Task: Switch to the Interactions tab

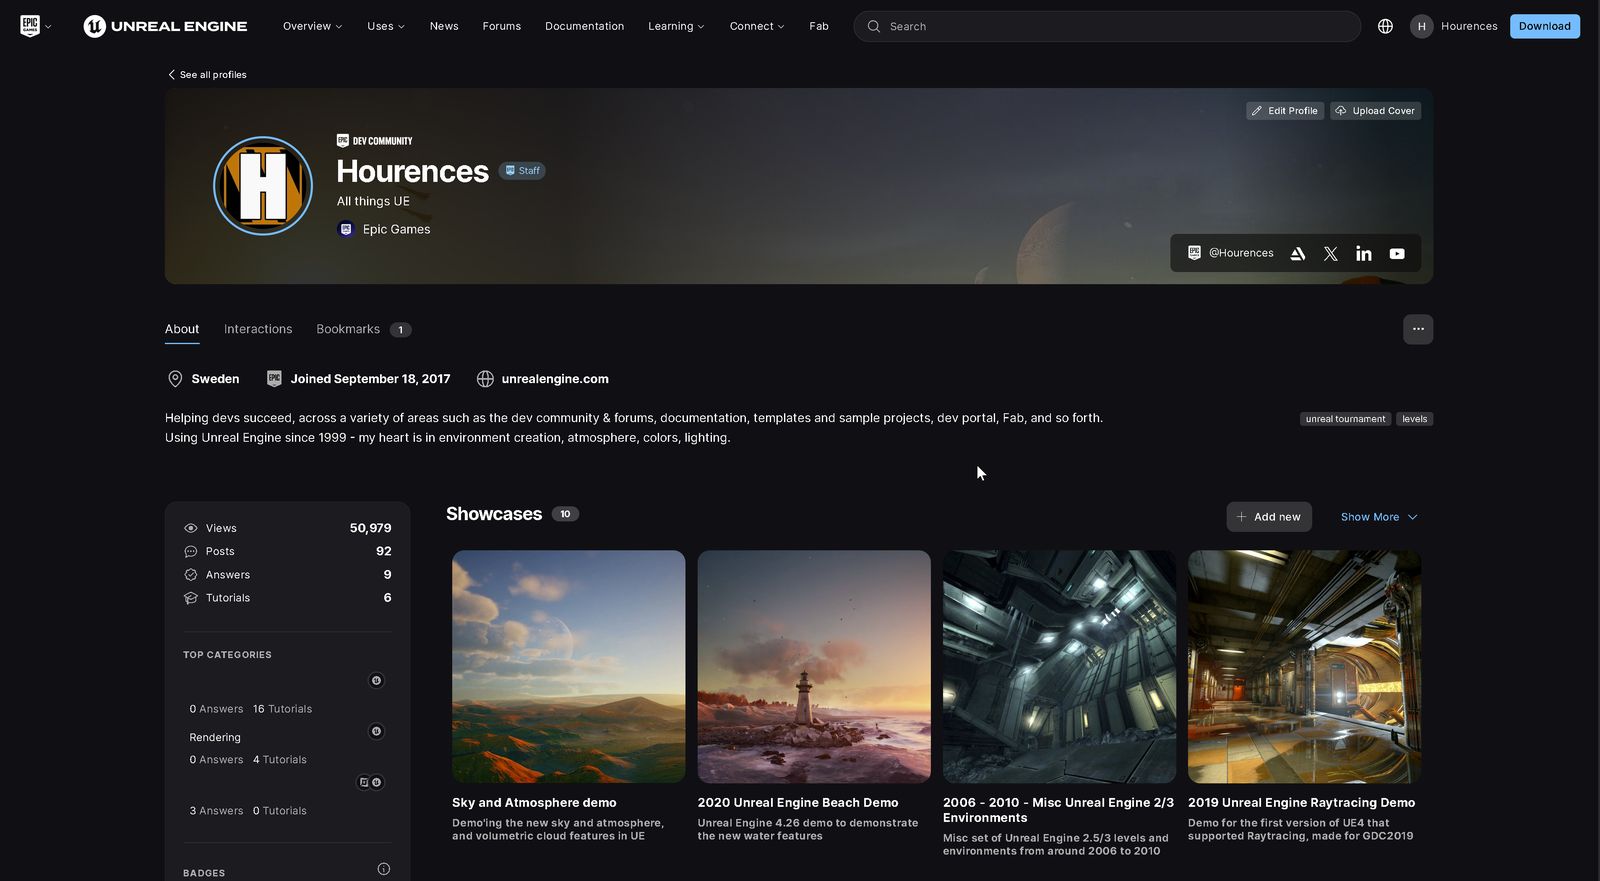Action: pyautogui.click(x=258, y=329)
